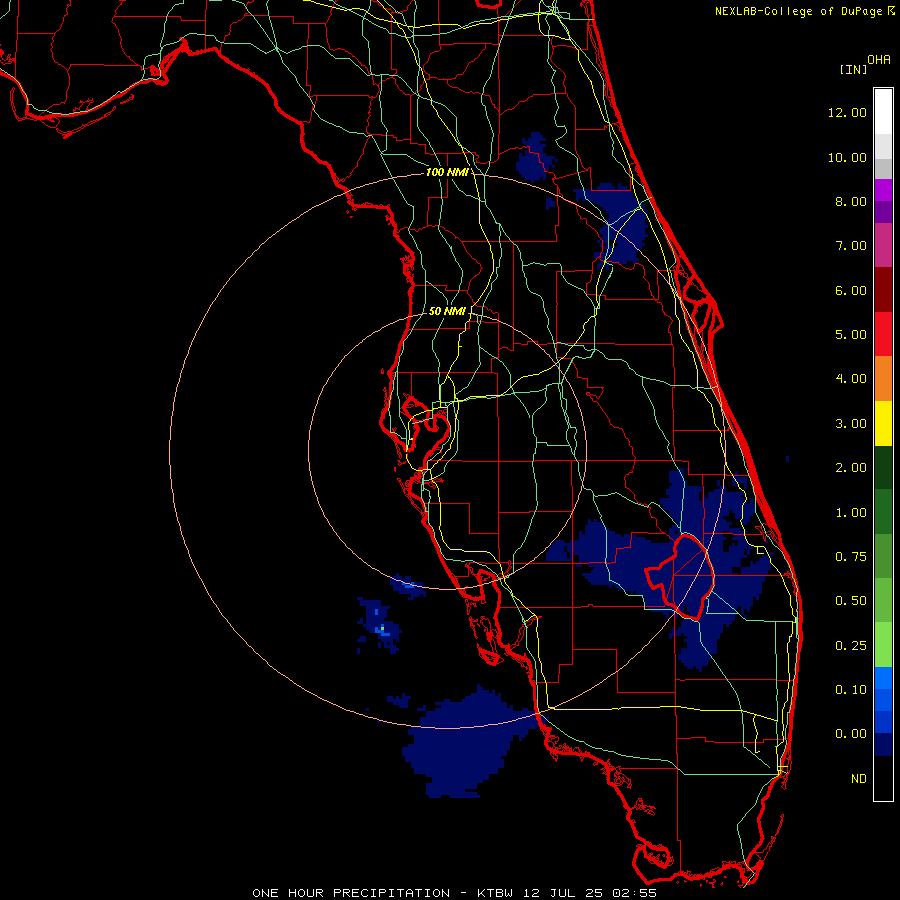
Task: Click the orange legend color block
Action: click(x=883, y=379)
